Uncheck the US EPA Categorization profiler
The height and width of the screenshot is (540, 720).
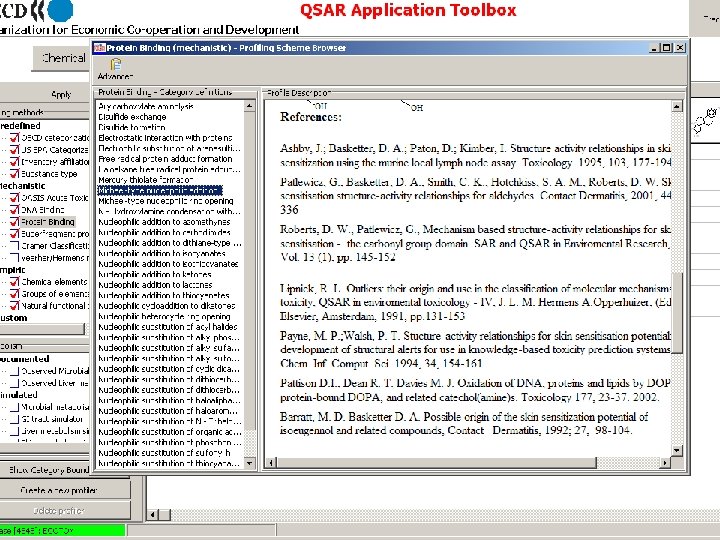click(15, 150)
